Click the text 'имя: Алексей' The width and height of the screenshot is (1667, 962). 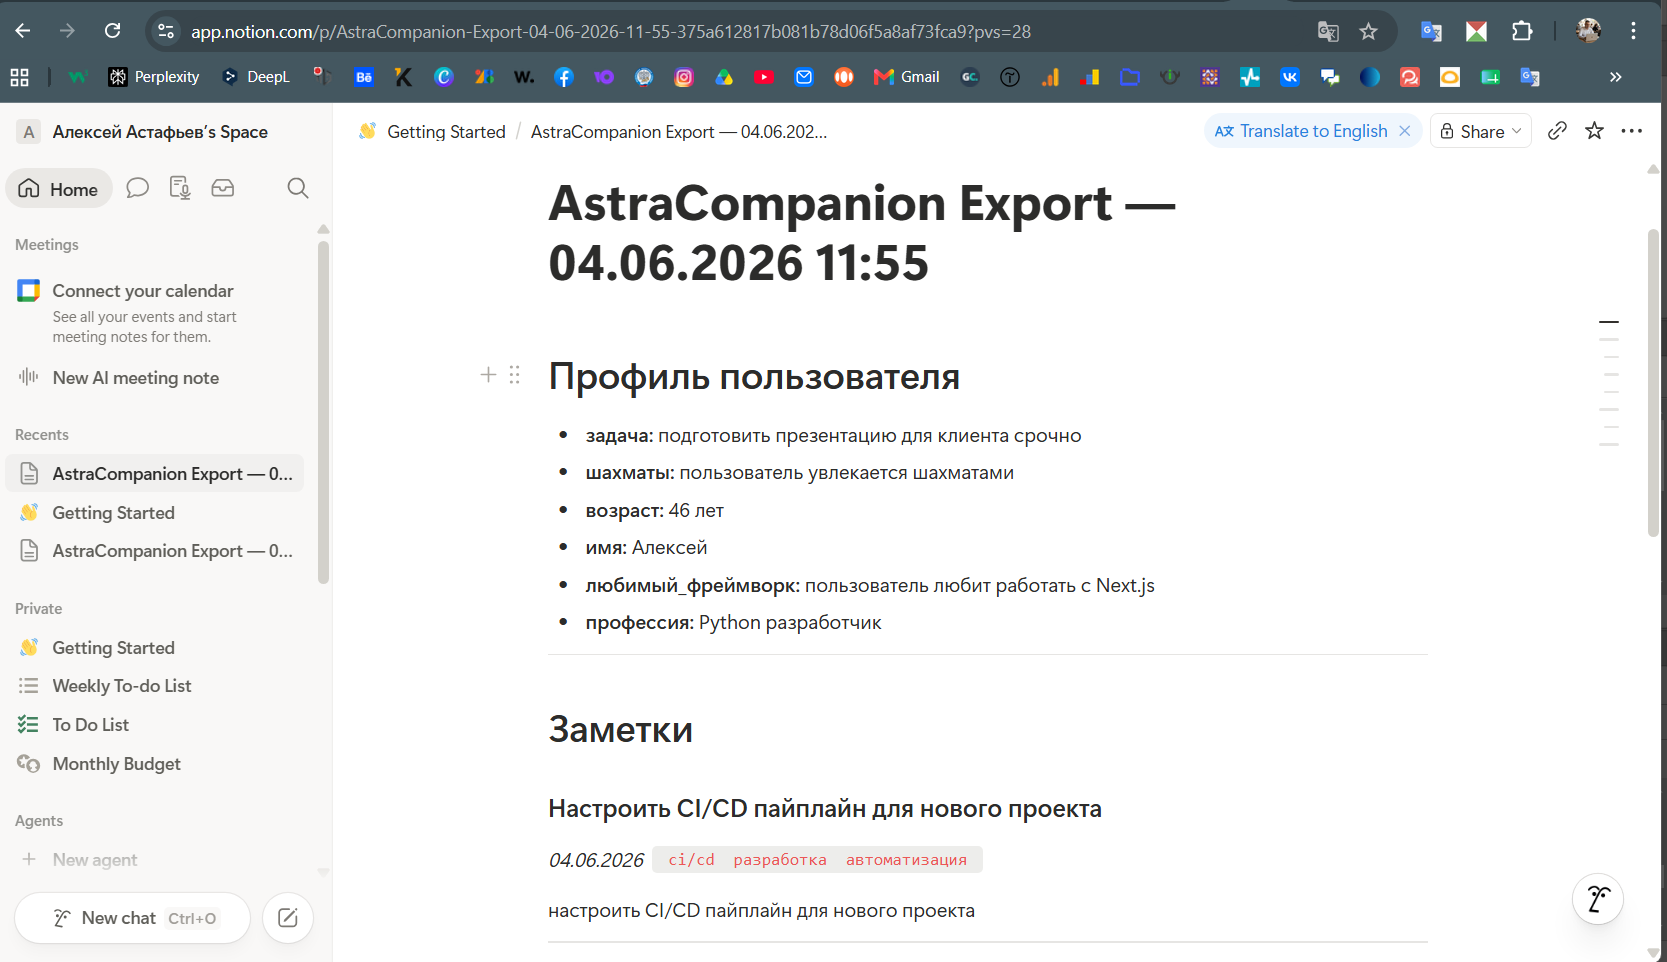pos(646,548)
